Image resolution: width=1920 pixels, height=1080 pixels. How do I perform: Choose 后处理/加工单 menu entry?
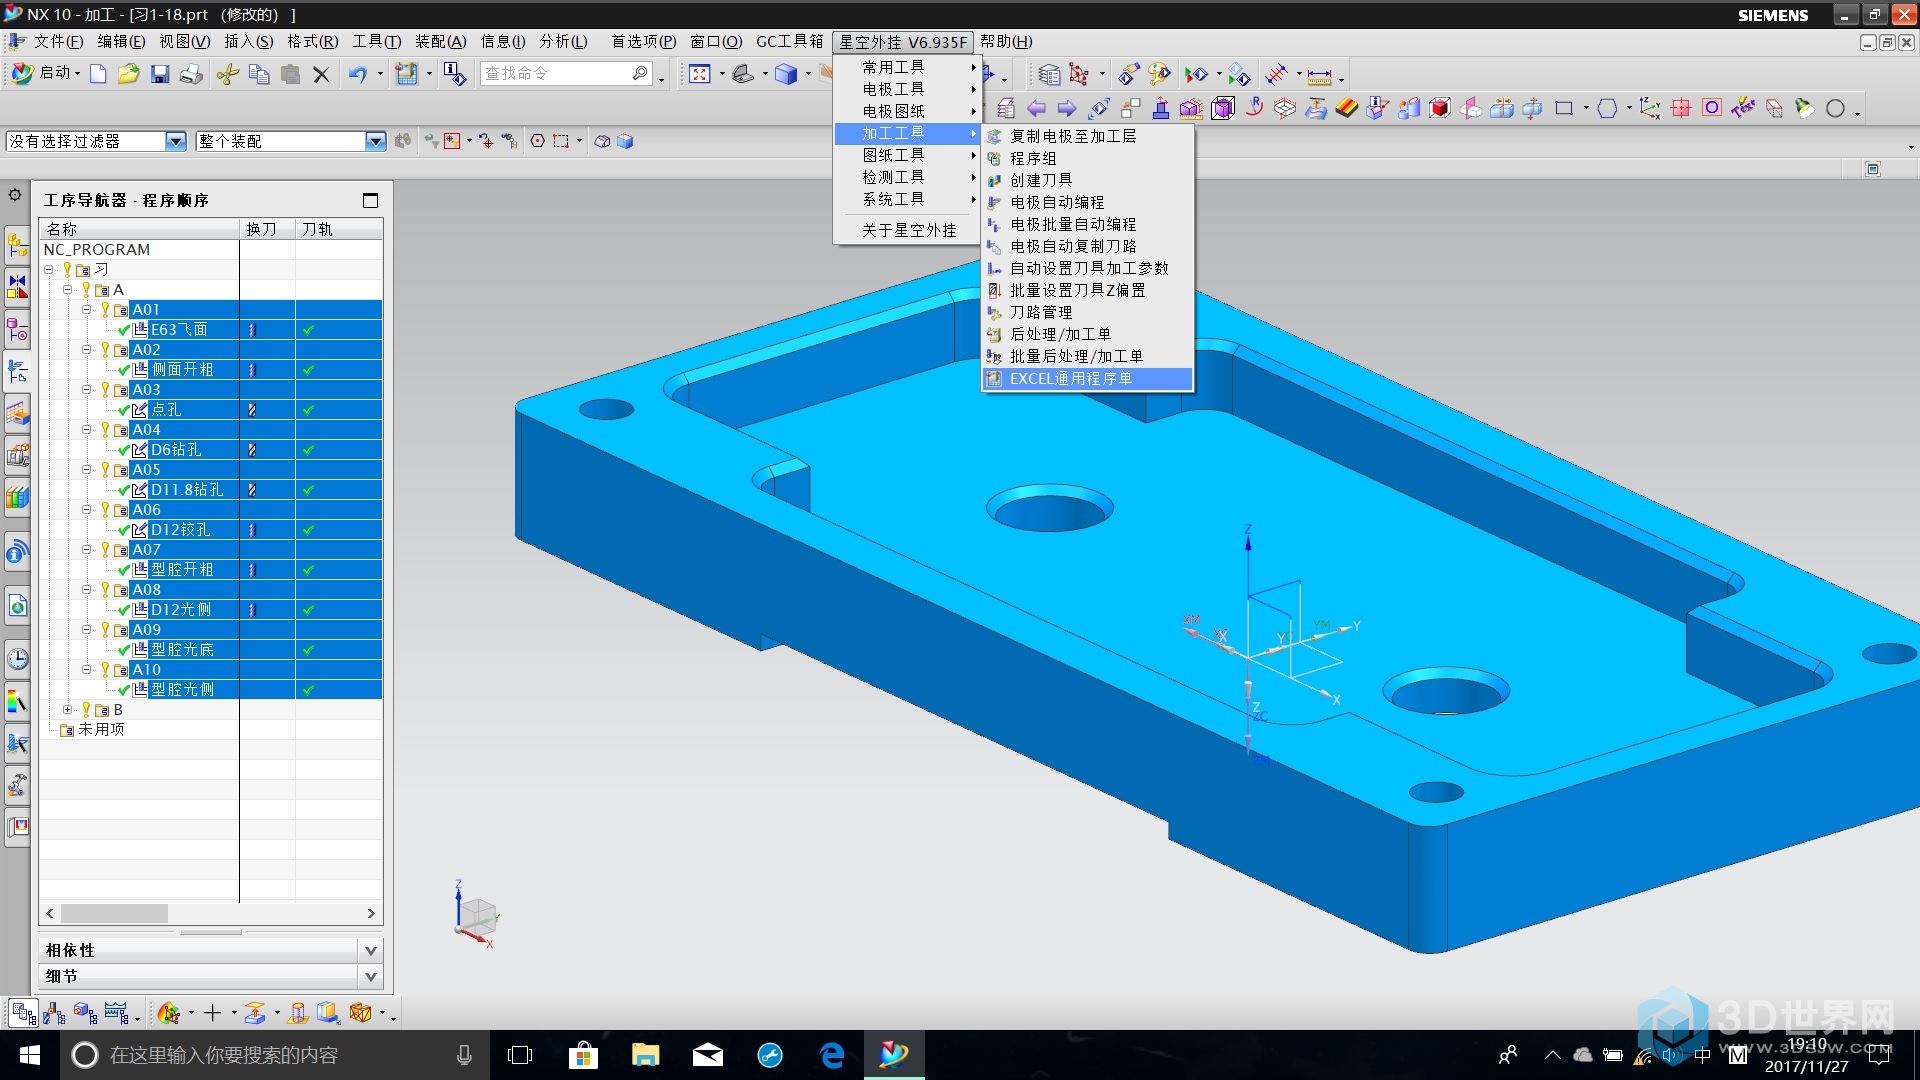coord(1087,334)
